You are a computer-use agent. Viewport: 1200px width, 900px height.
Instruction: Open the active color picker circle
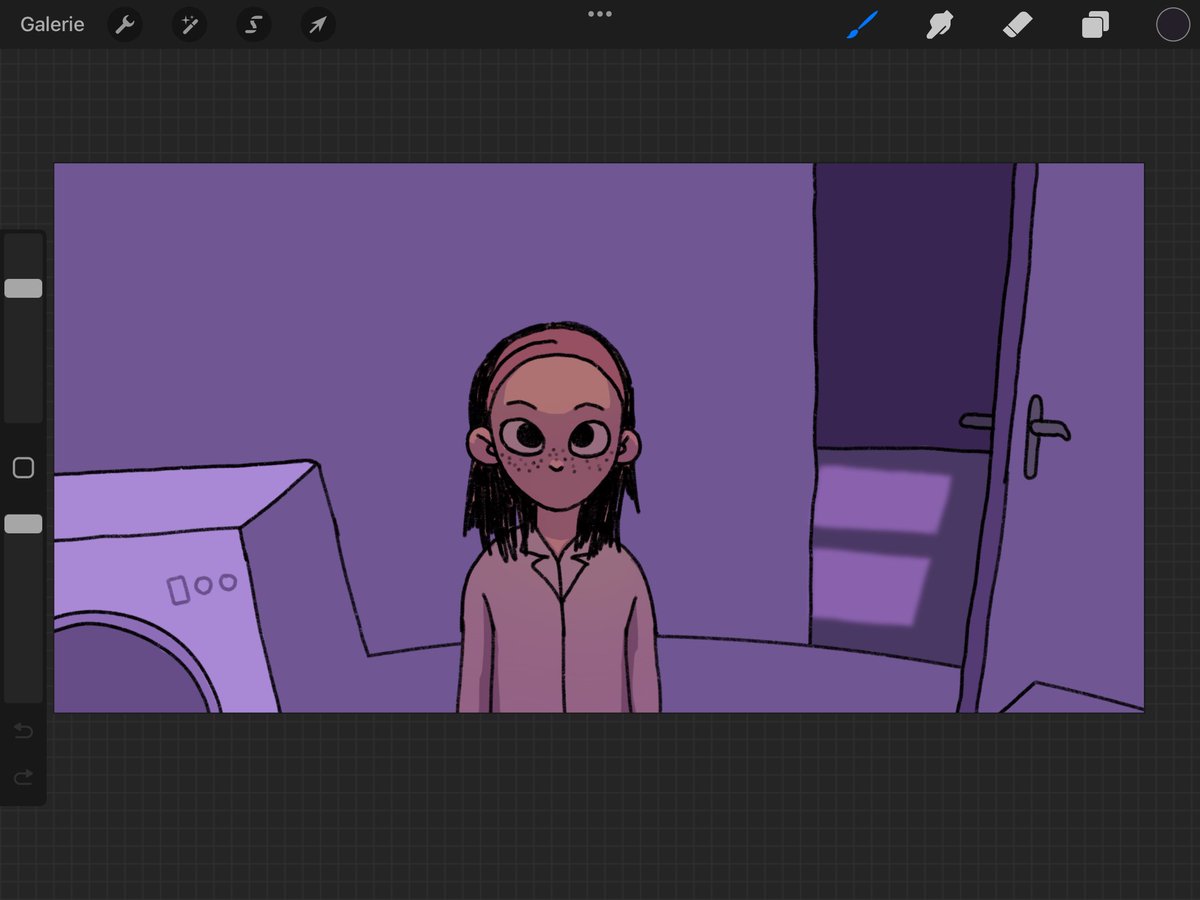[1173, 24]
